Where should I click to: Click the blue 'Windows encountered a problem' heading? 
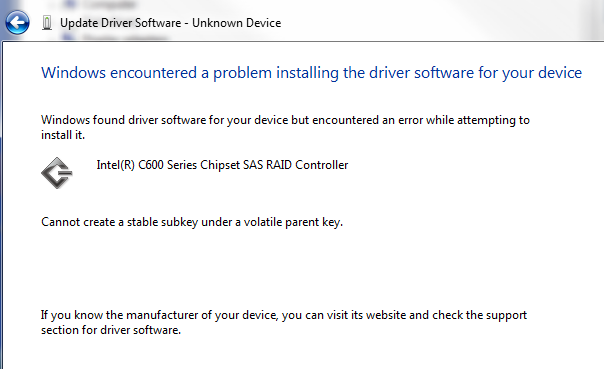[x=311, y=73]
